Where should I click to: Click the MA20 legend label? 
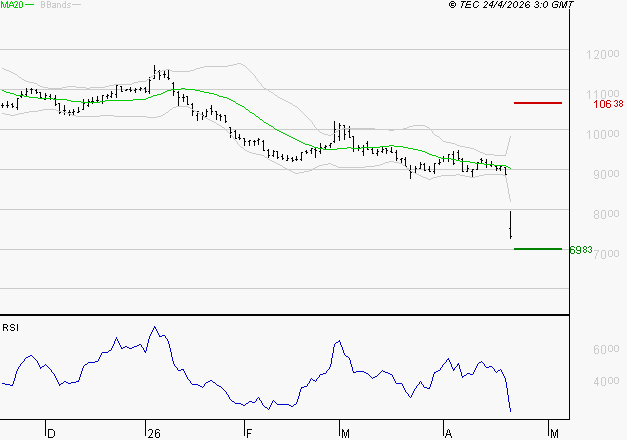tap(12, 5)
